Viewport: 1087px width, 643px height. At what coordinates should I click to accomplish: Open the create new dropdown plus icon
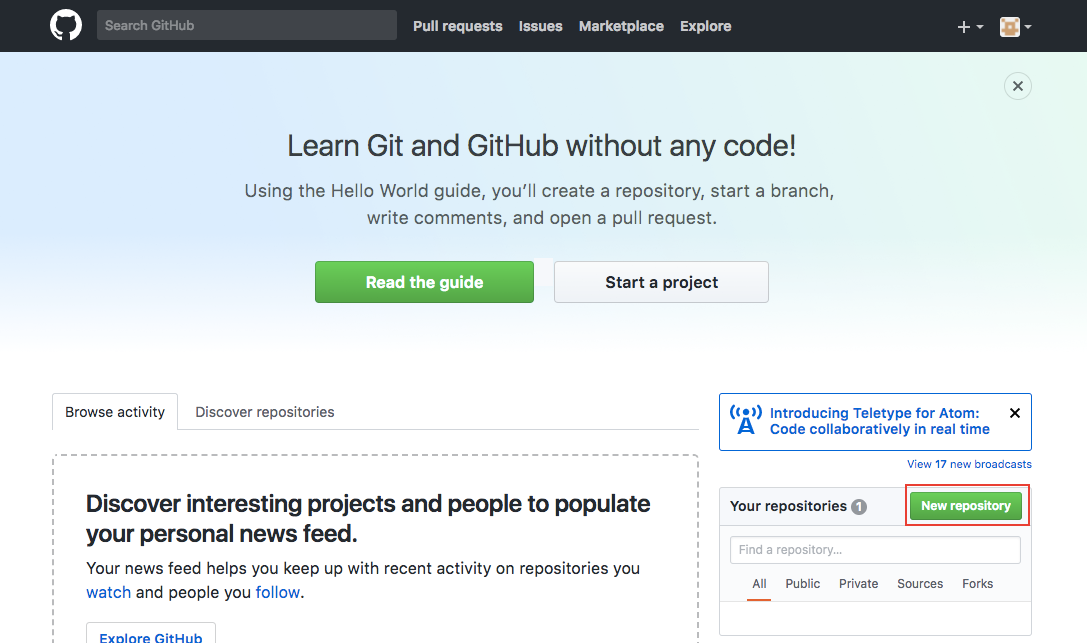coord(963,26)
